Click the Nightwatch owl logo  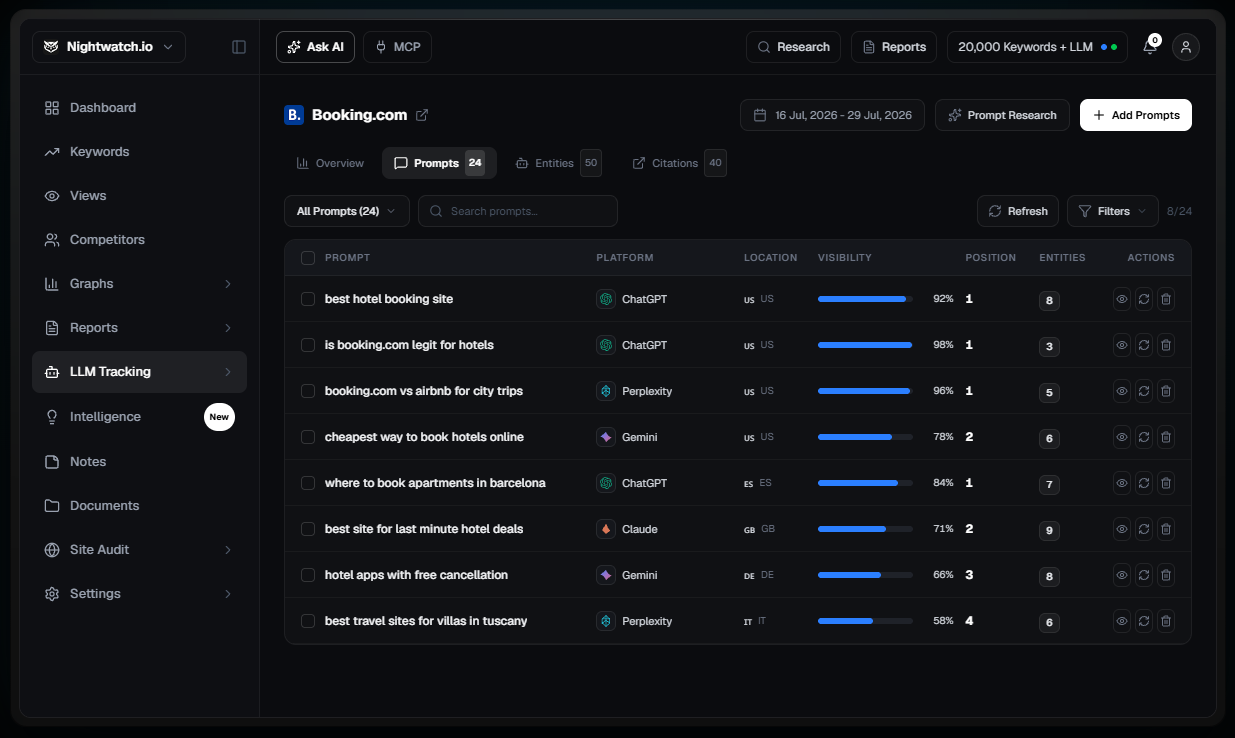pyautogui.click(x=50, y=47)
